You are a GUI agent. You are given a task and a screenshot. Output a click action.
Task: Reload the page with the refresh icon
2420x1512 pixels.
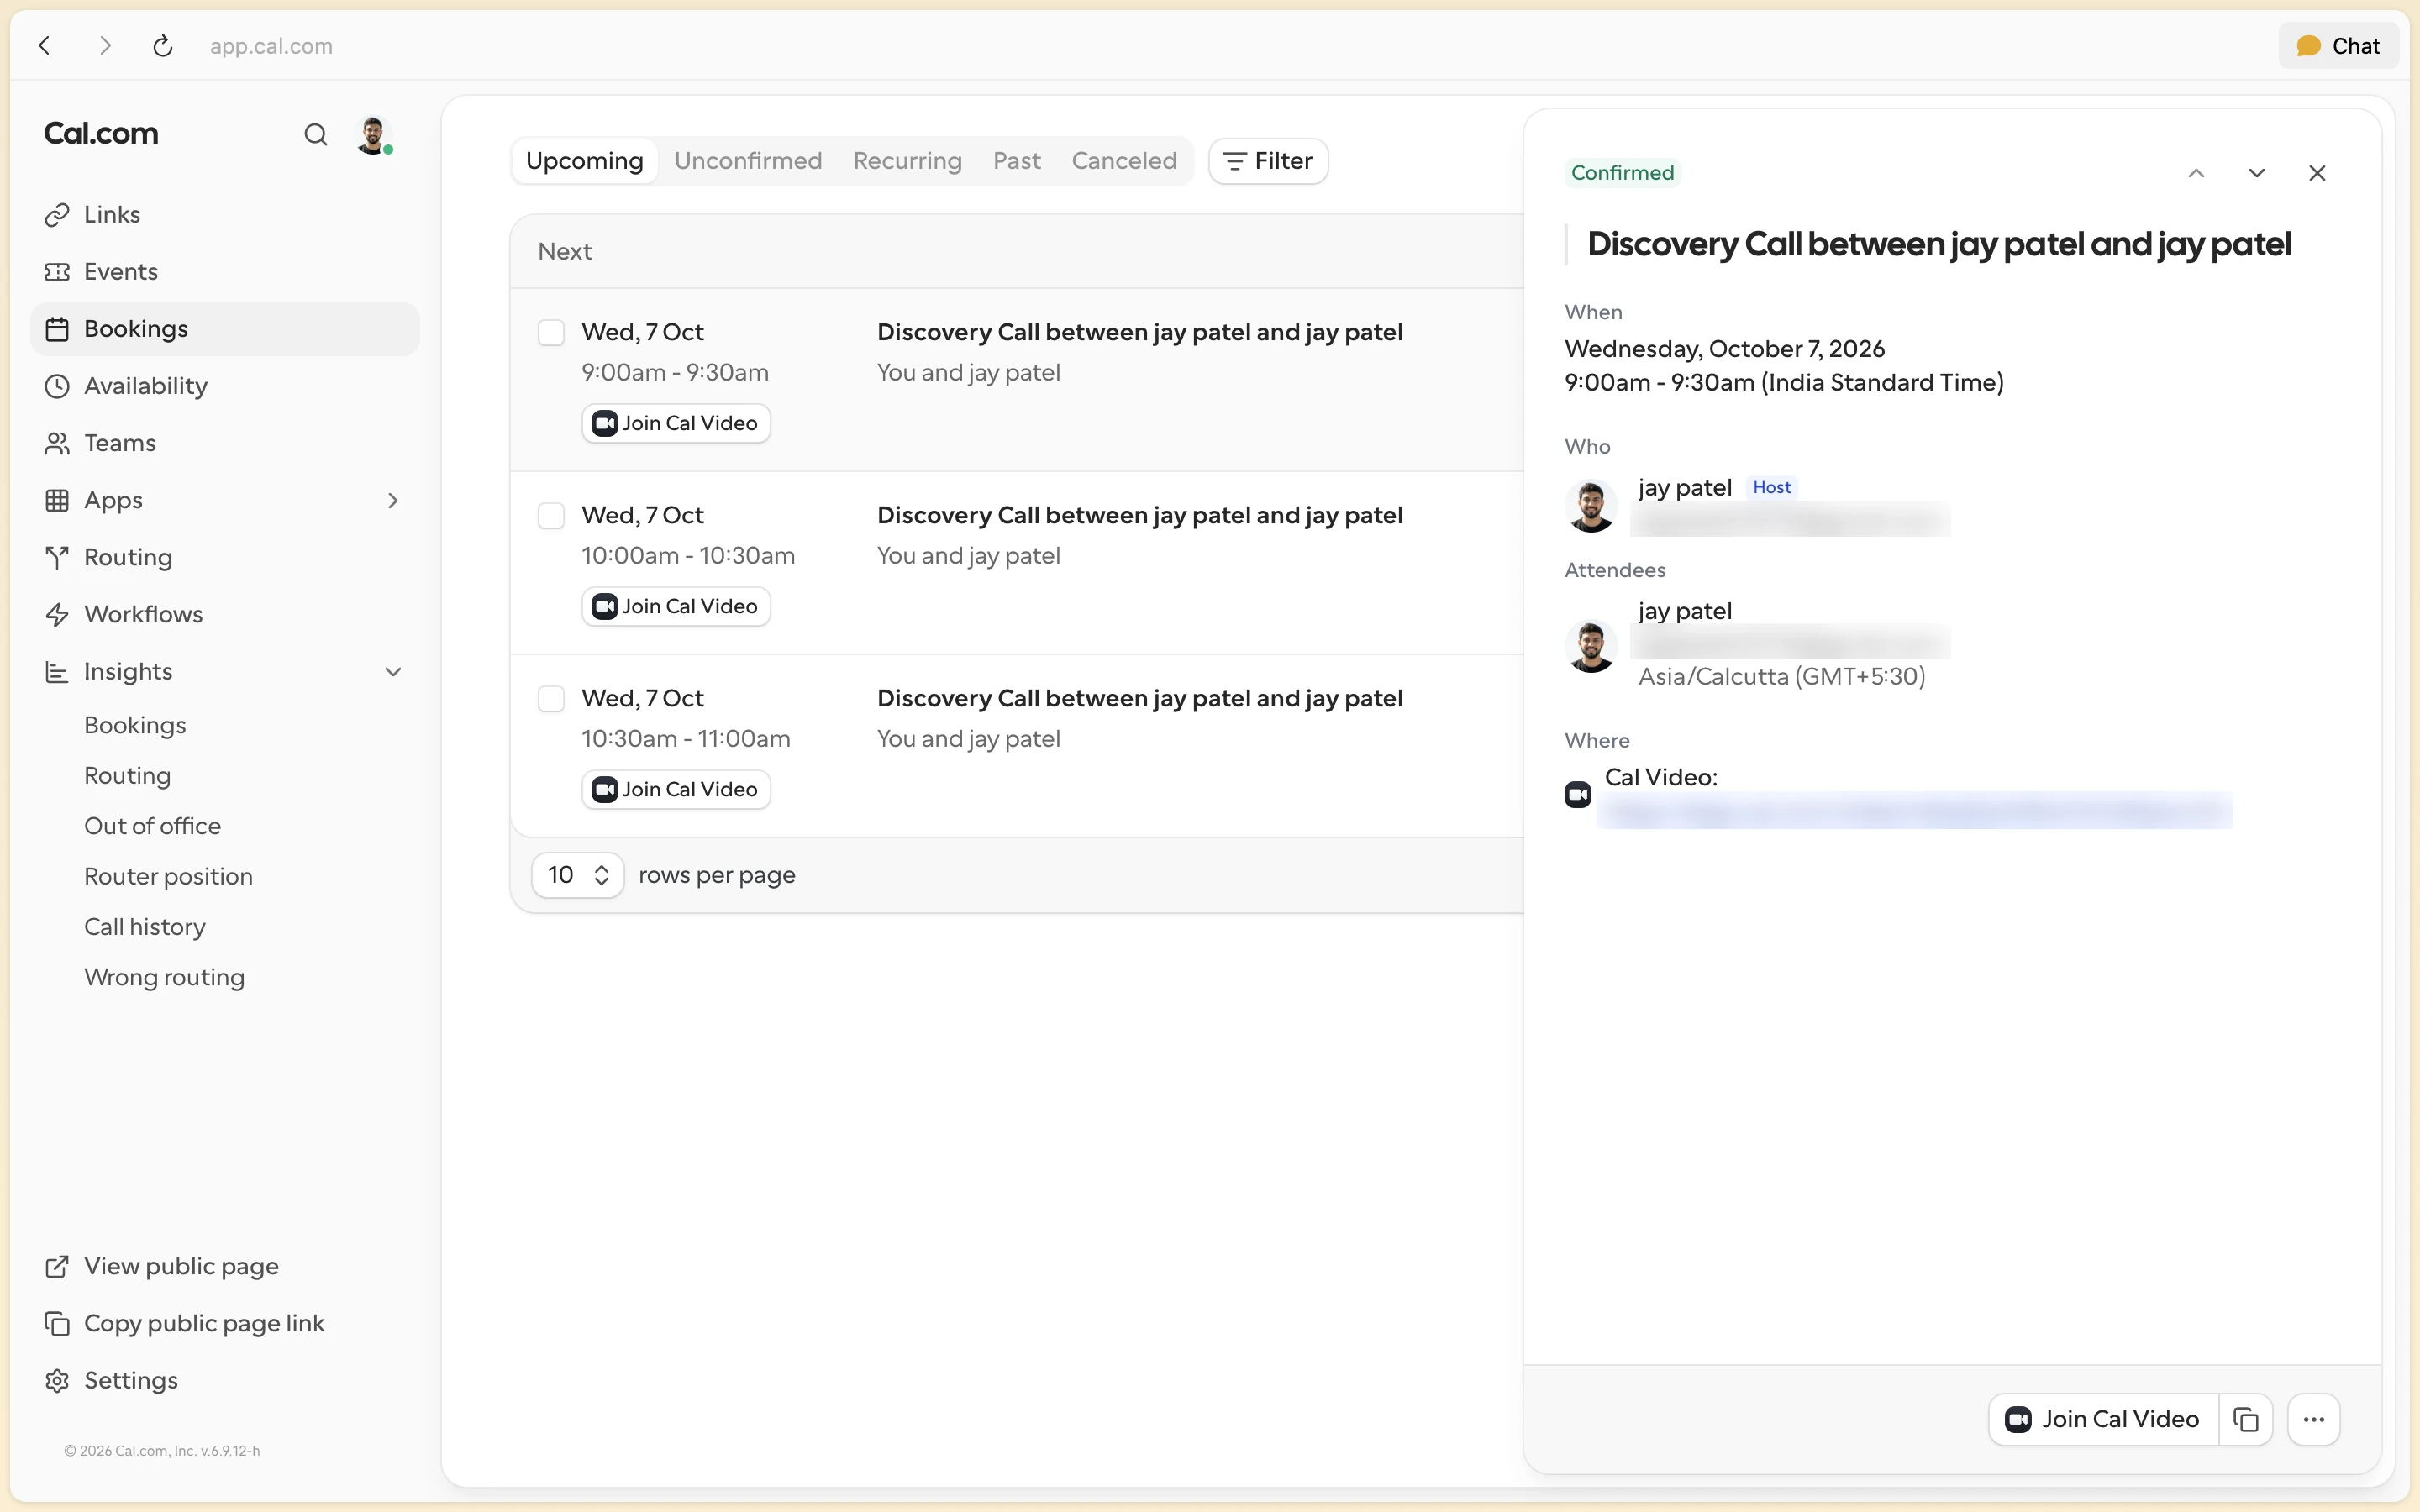(163, 46)
